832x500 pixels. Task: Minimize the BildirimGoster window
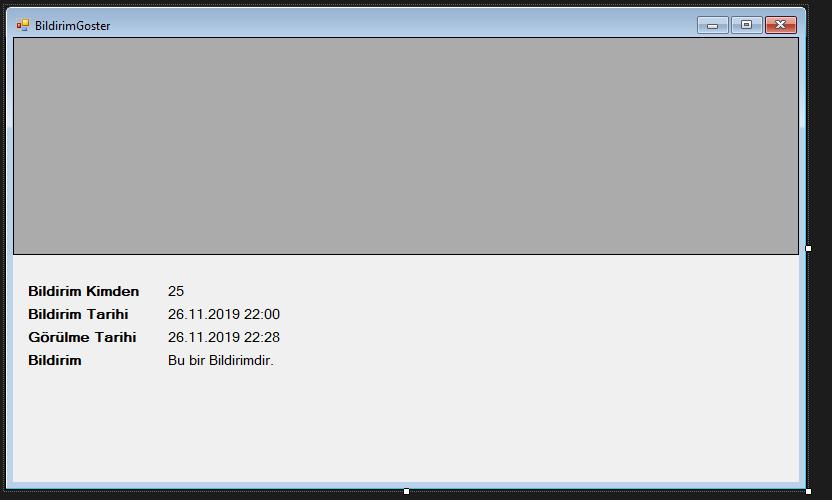(x=713, y=25)
